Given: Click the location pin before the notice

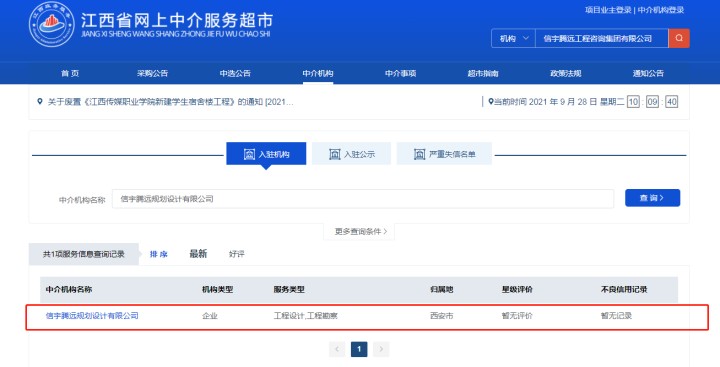Looking at the screenshot, I should (x=40, y=102).
